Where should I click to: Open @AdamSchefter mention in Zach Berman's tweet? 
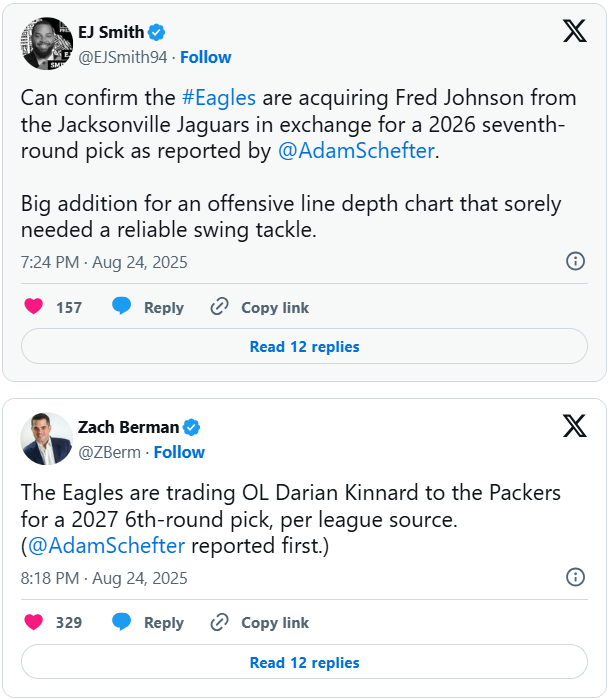click(106, 546)
